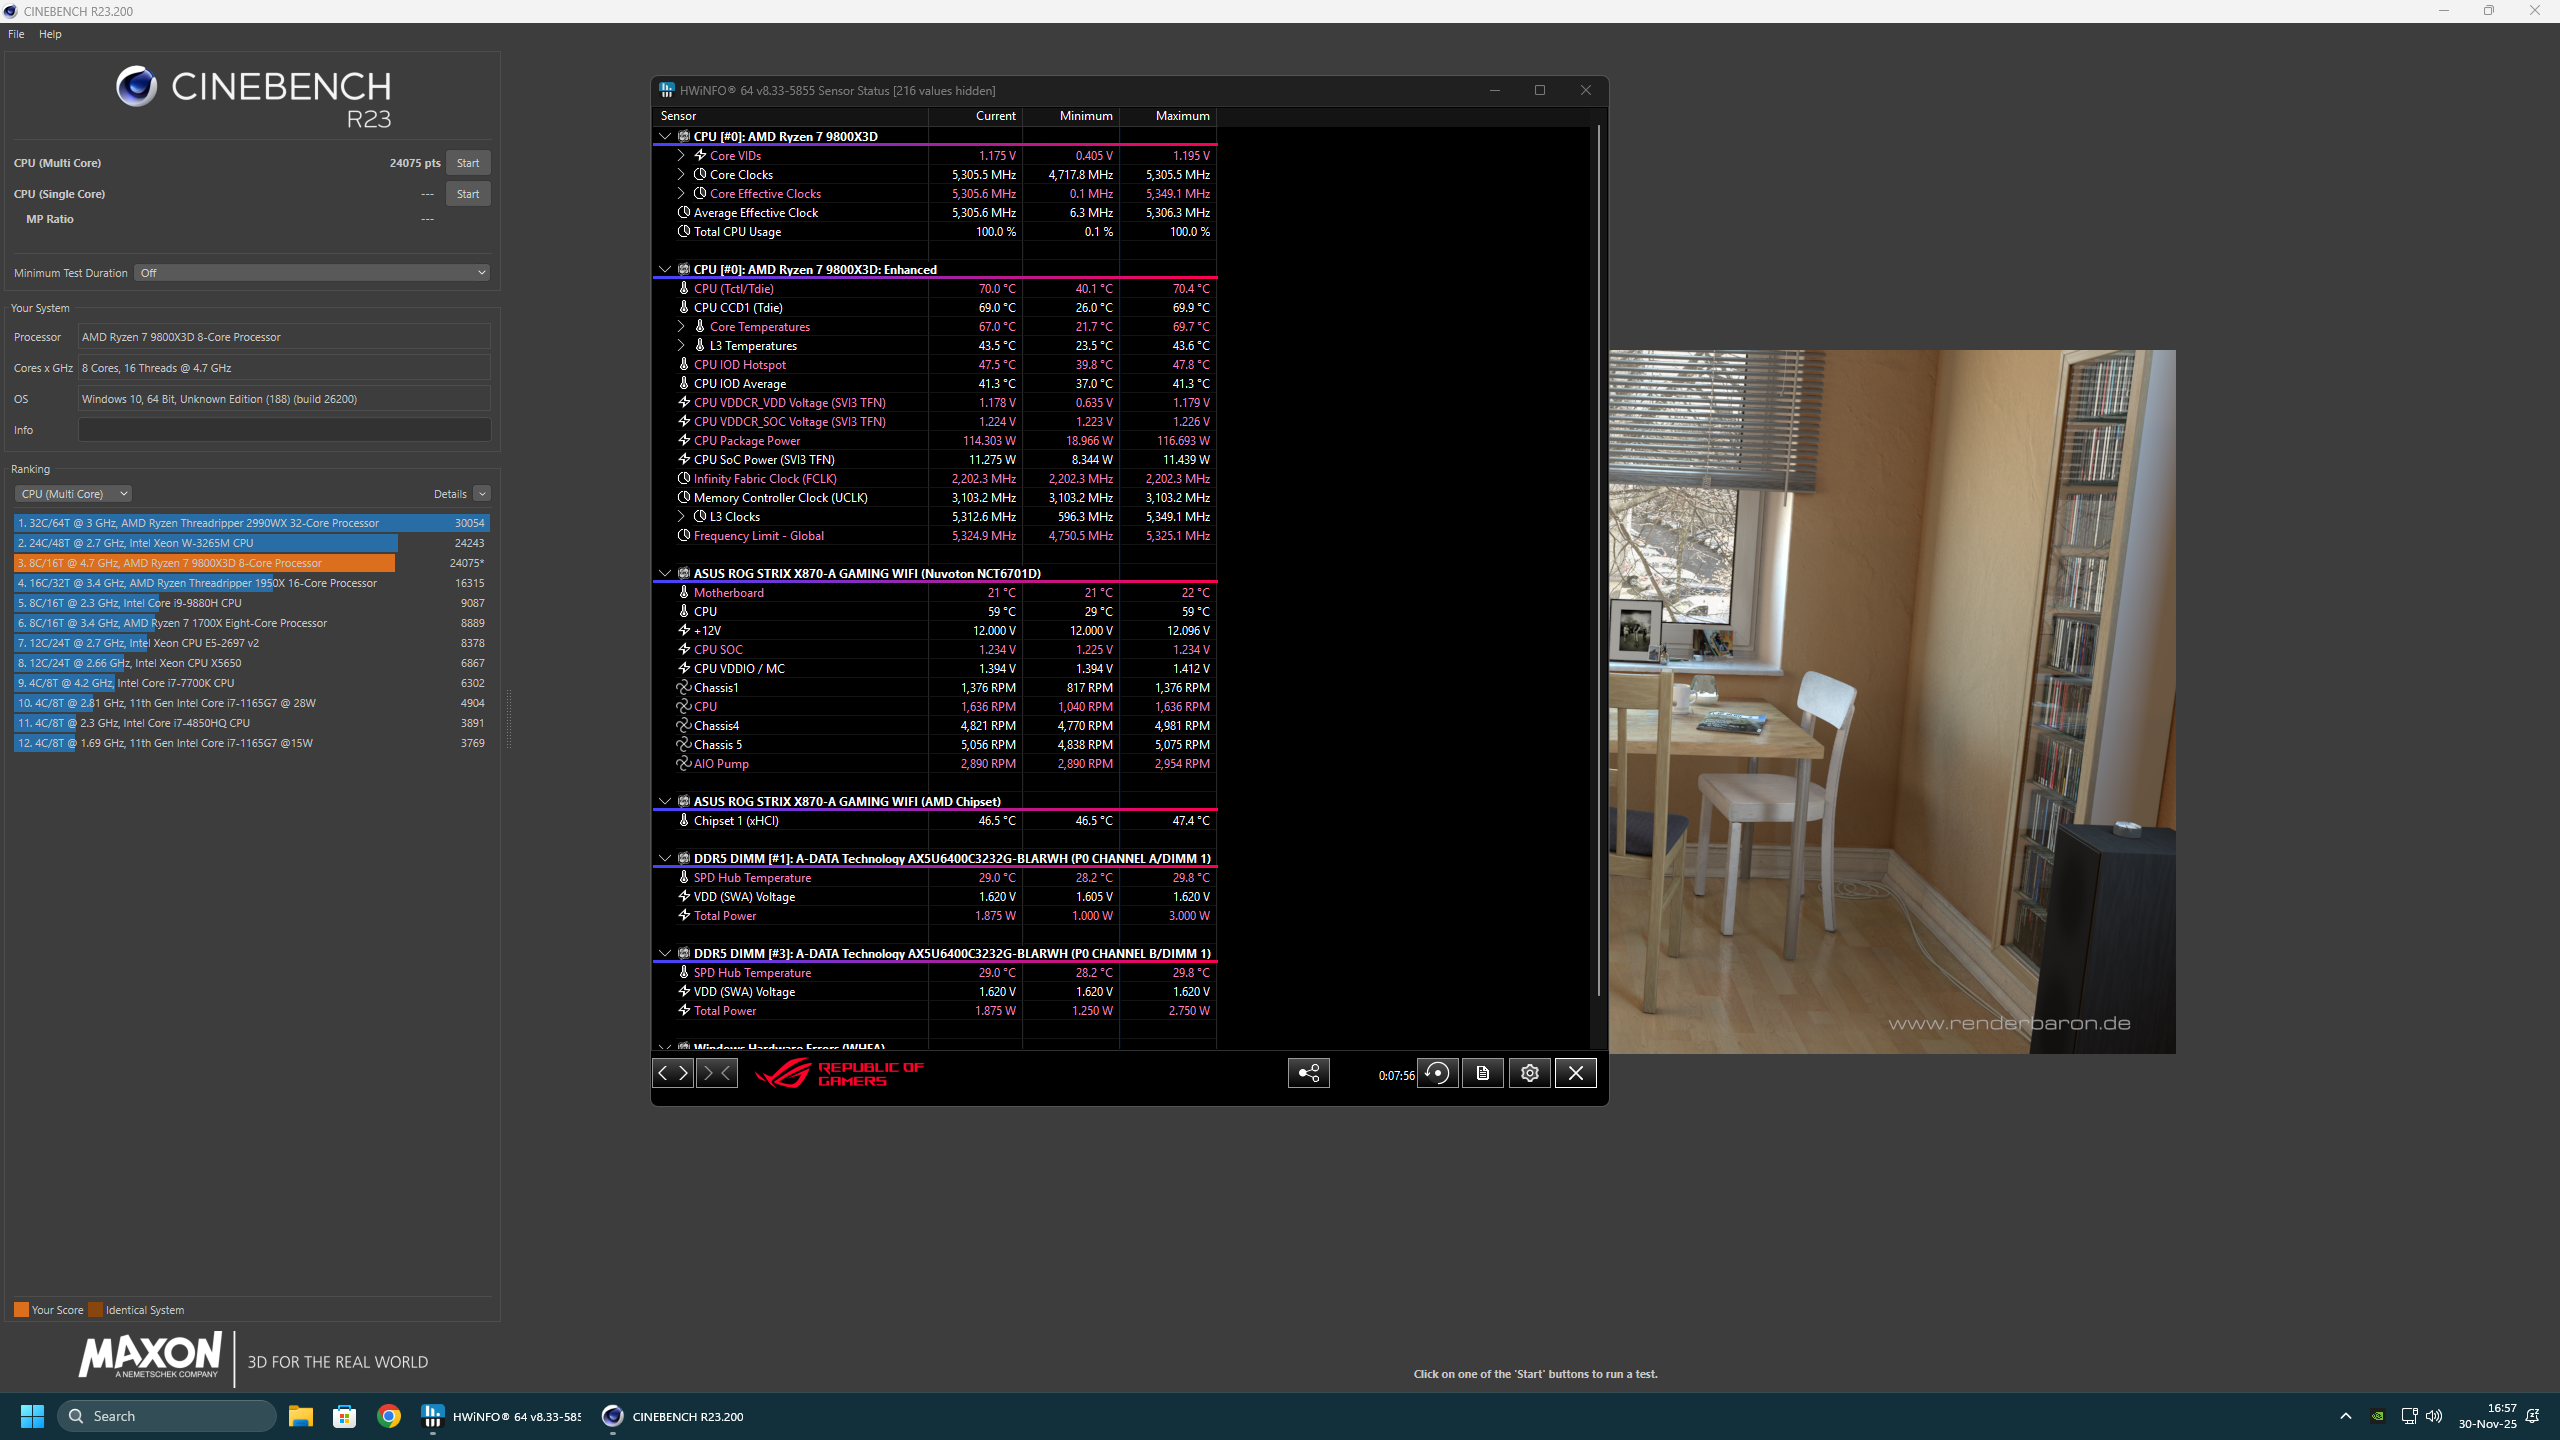Collapse the CPU [#0]: AMD Ryzen 7 9800X3D group

click(665, 136)
